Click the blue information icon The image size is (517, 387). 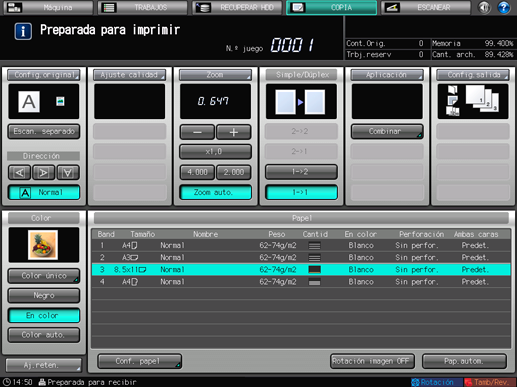coord(23,31)
